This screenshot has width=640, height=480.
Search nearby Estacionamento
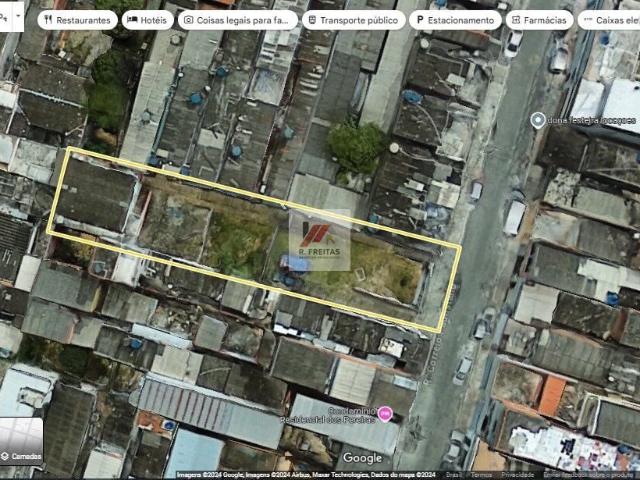[x=455, y=20]
